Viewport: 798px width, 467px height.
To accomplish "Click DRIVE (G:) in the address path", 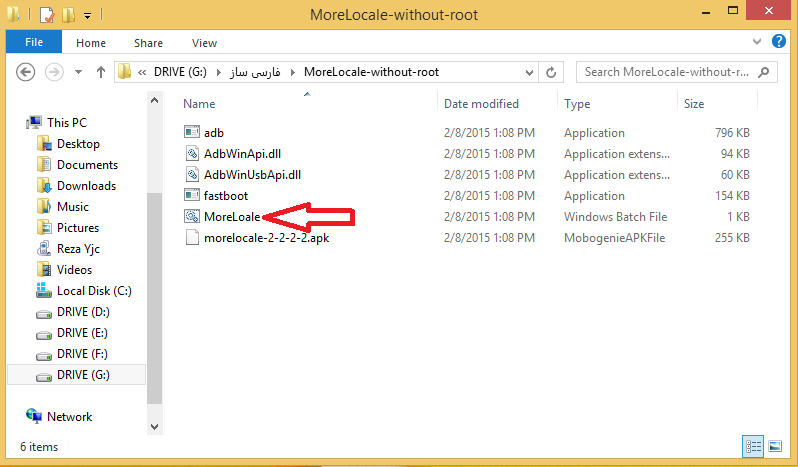I will point(180,72).
